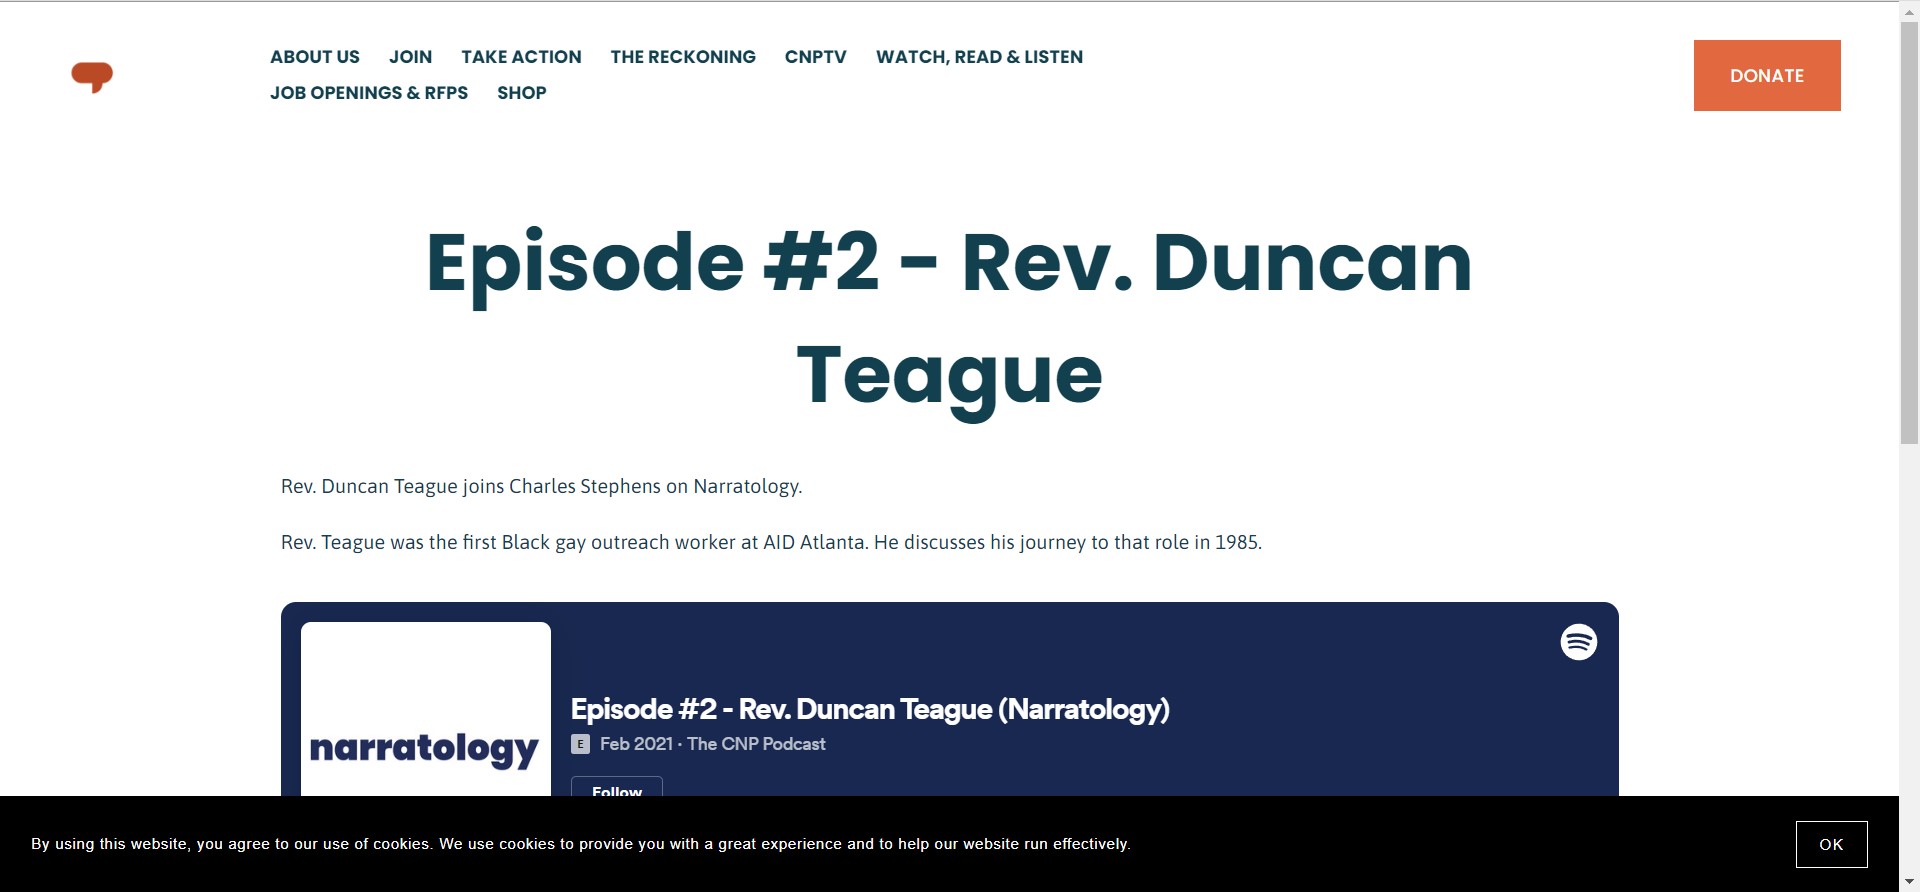Follow the podcast in Spotify embed
The width and height of the screenshot is (1920, 892).
coord(616,787)
